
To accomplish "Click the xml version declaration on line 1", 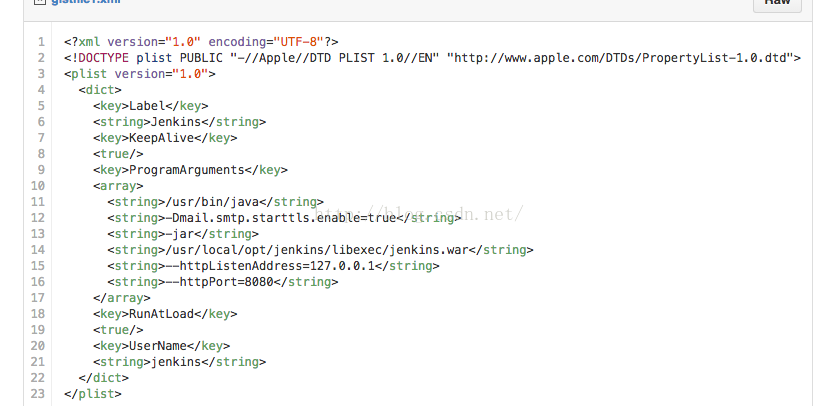I will pos(201,42).
